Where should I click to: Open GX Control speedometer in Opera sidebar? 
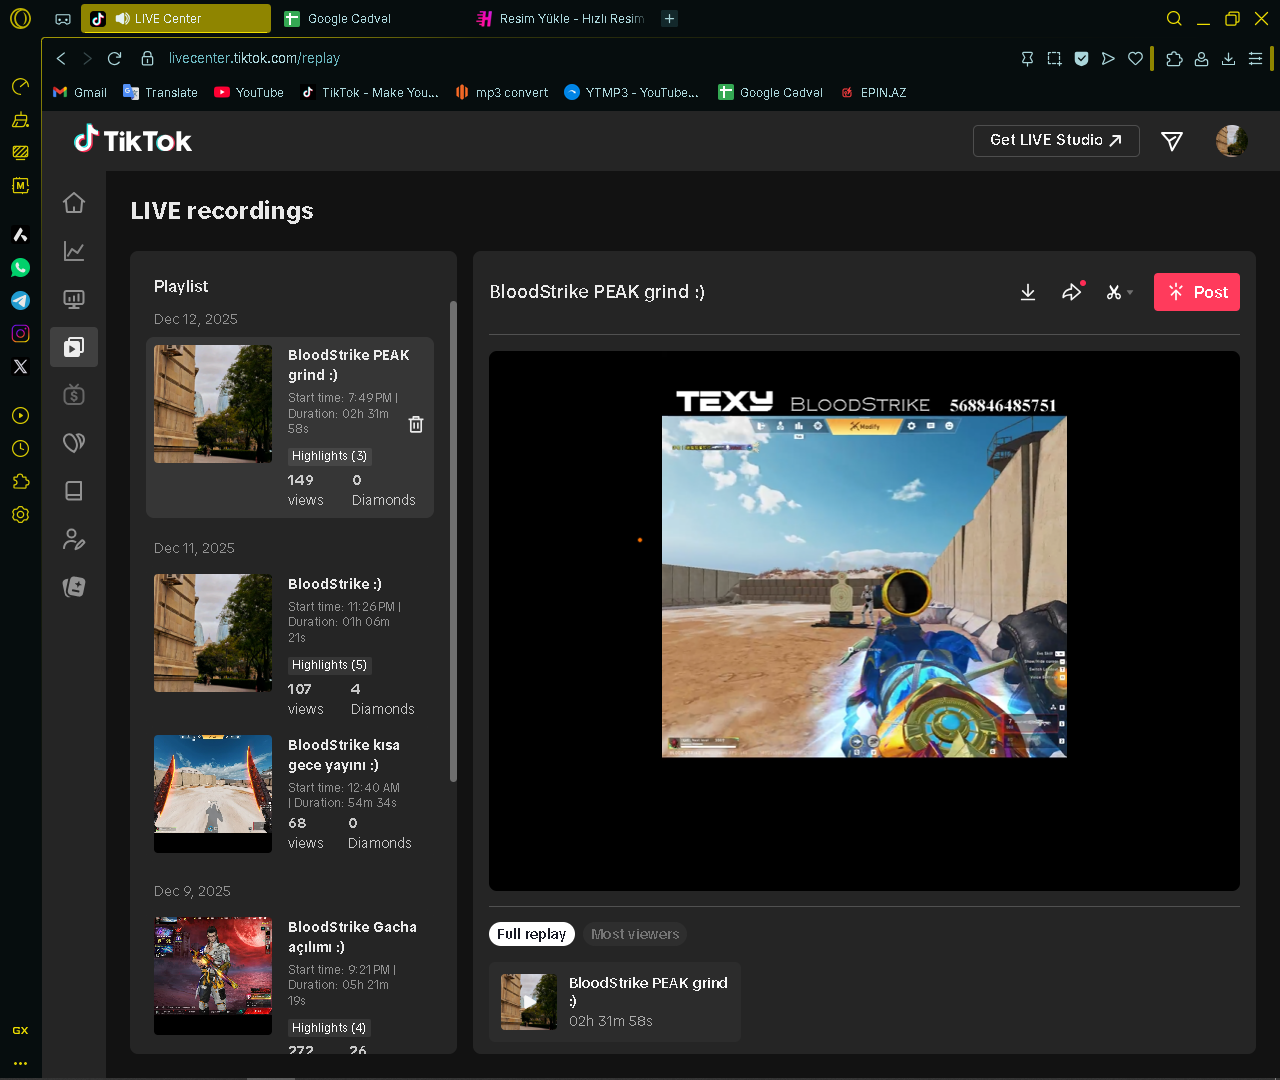tap(20, 87)
